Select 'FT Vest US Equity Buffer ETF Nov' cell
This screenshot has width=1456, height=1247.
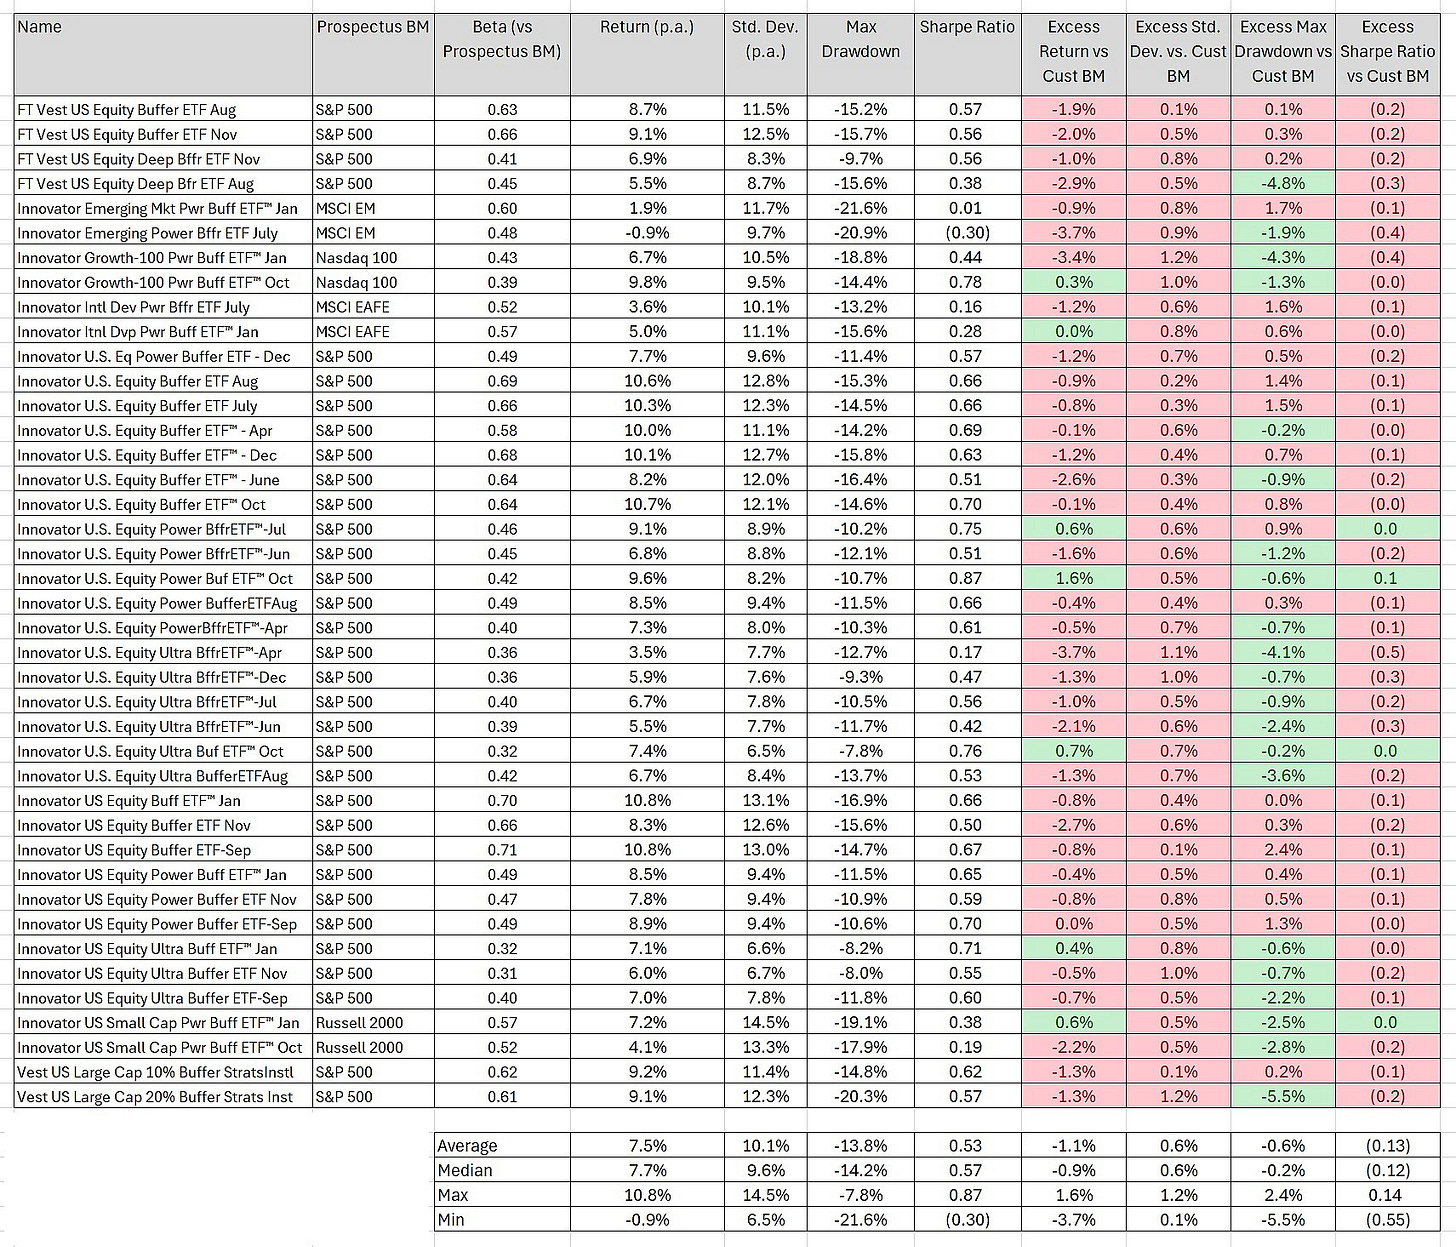coord(163,134)
